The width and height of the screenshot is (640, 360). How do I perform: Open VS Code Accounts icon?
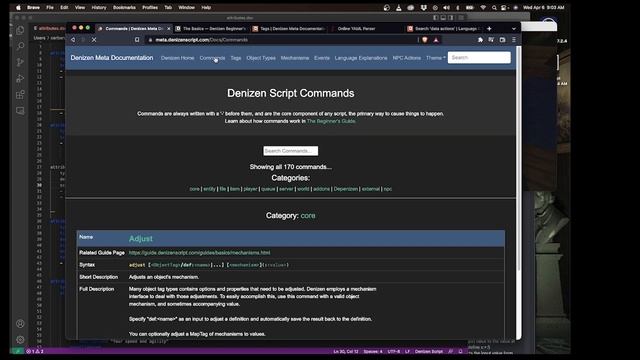tap(20, 324)
